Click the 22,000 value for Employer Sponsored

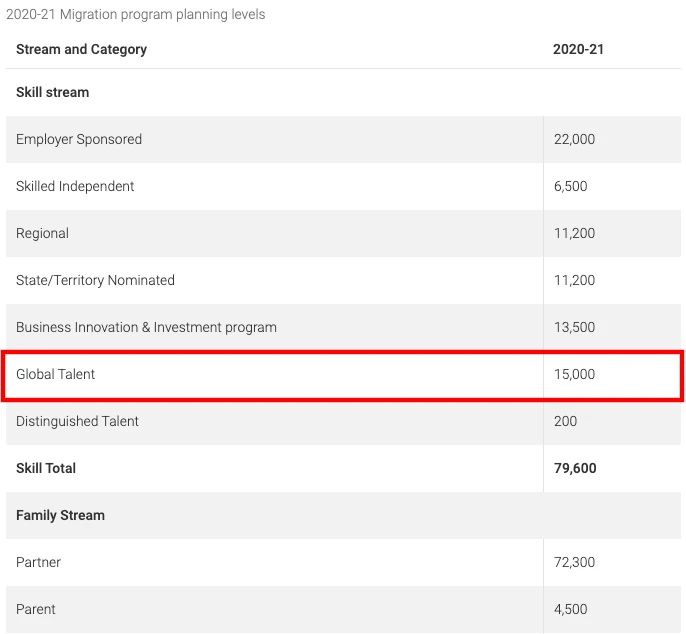(574, 139)
